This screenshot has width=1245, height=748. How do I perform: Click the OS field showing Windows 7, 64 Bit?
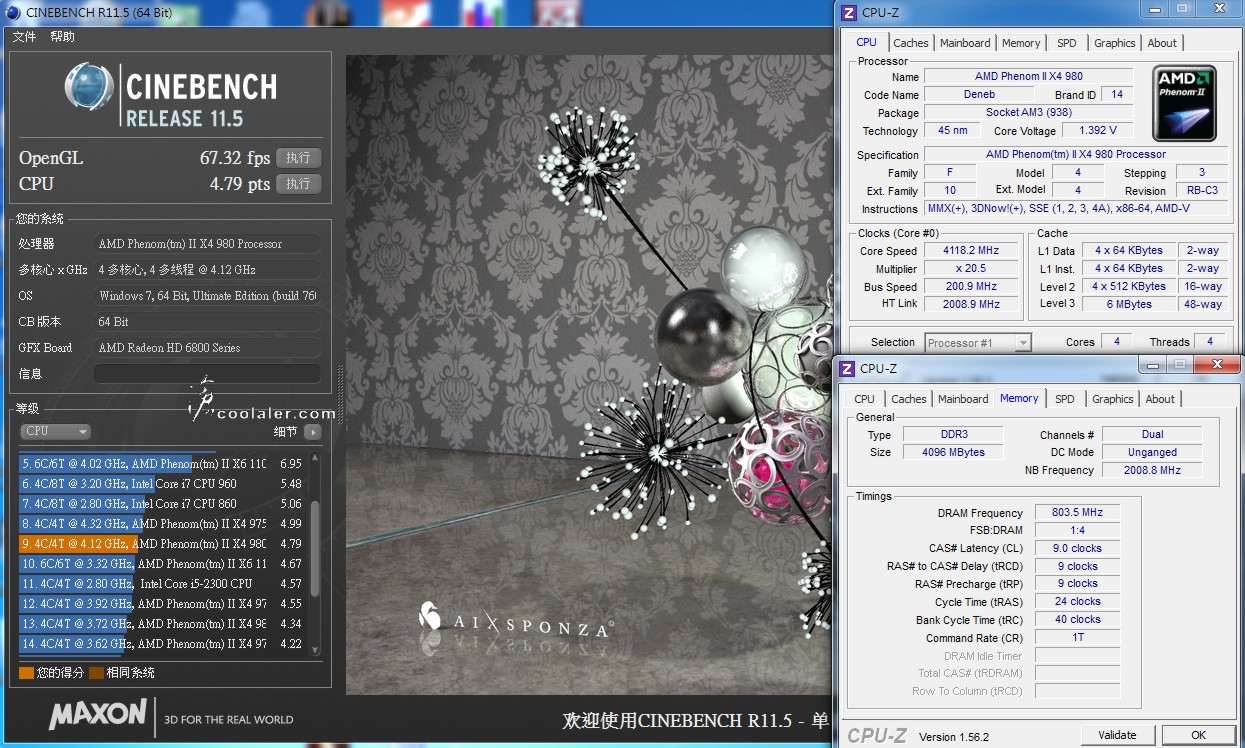pos(207,296)
